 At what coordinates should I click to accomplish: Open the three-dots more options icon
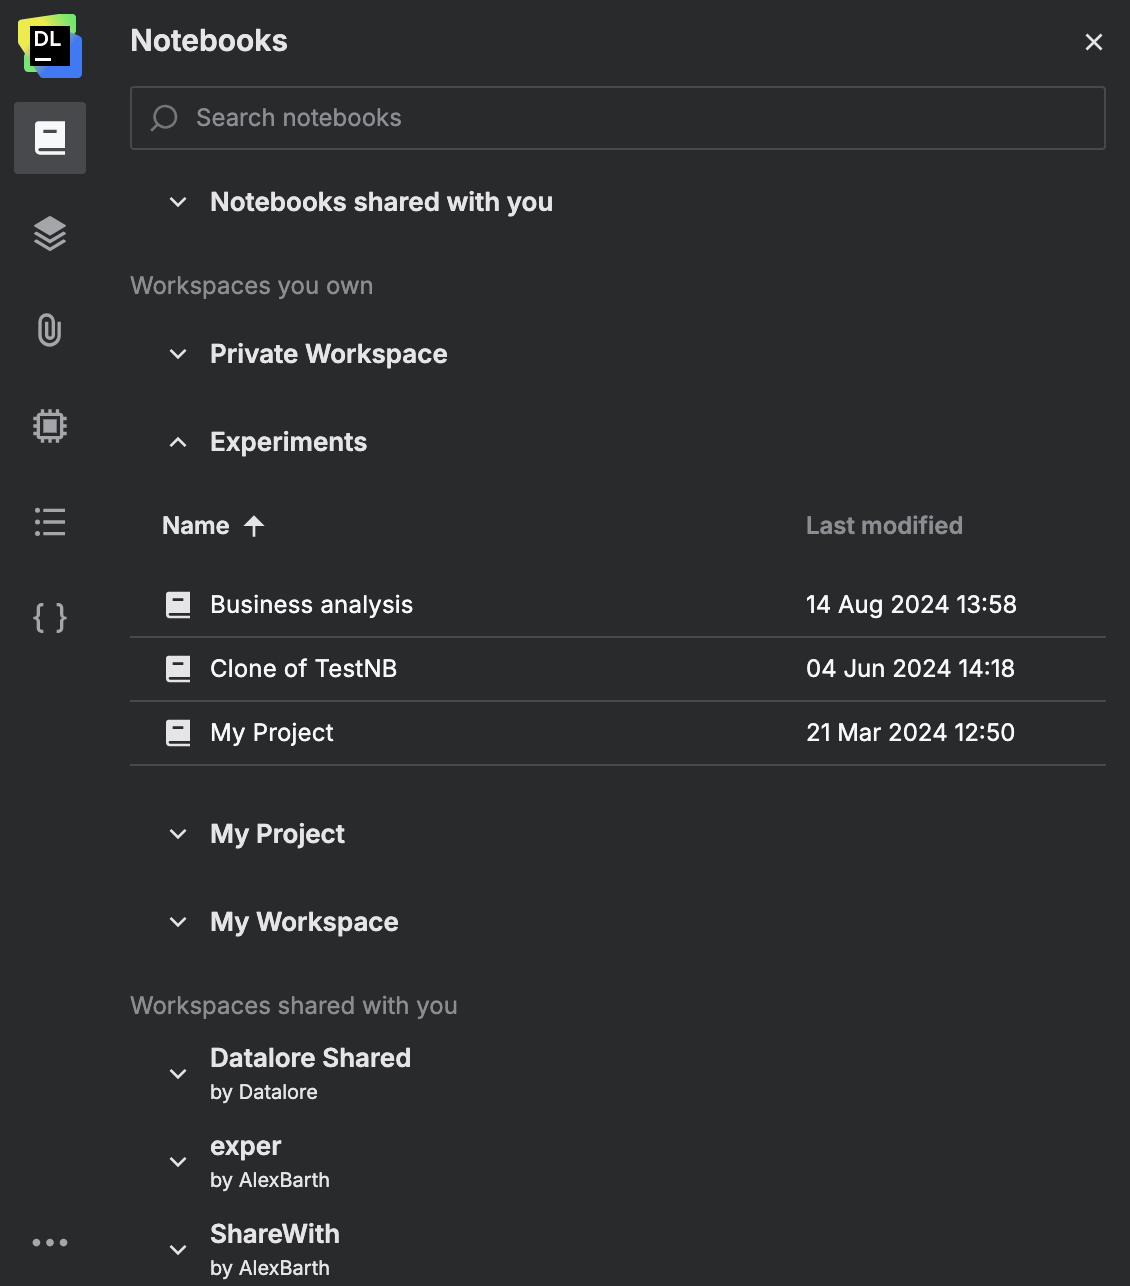tap(50, 1242)
